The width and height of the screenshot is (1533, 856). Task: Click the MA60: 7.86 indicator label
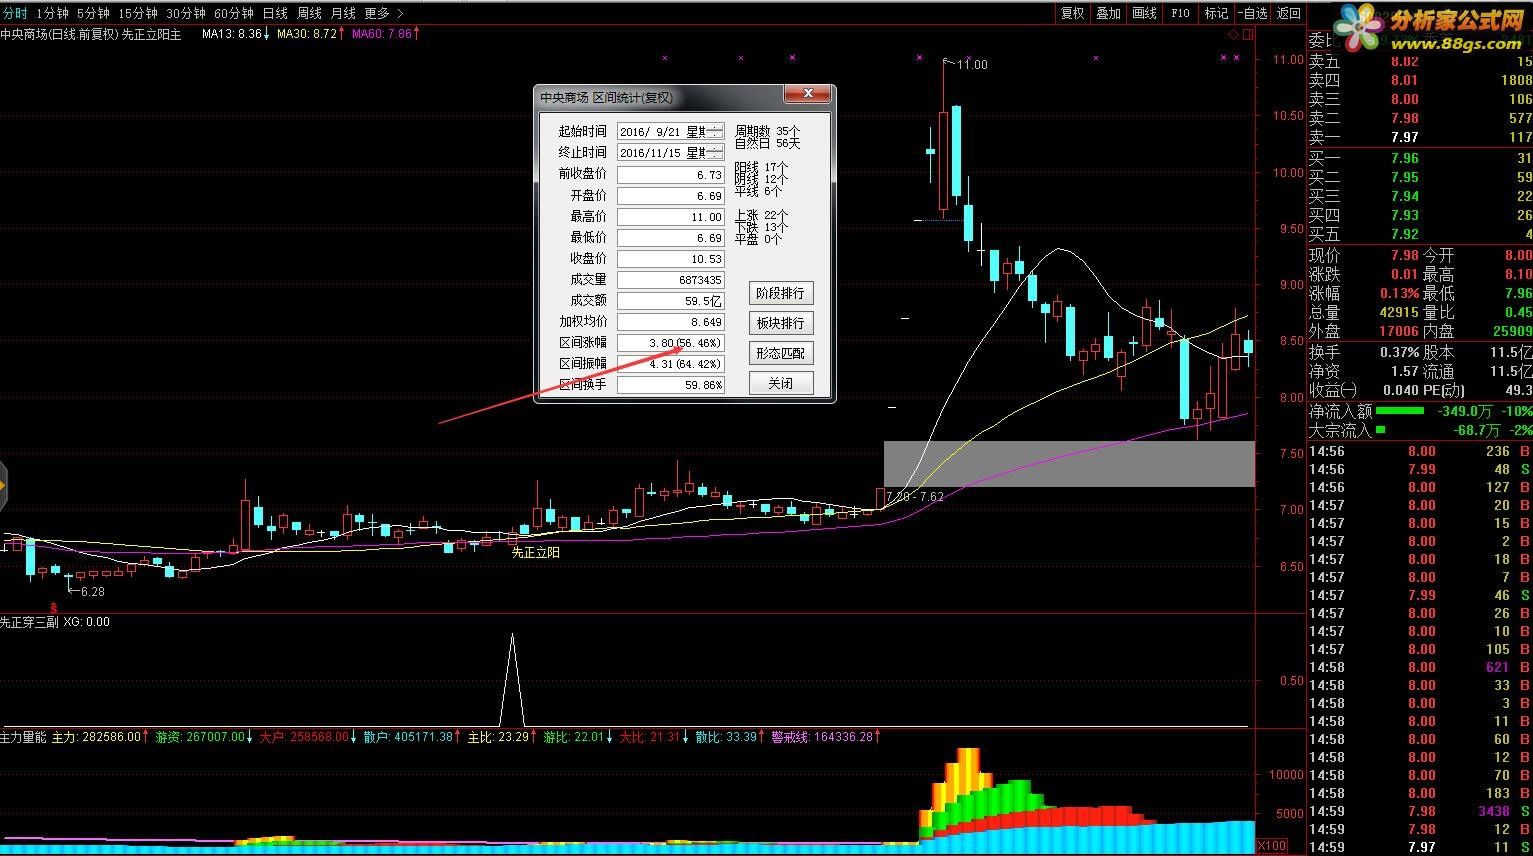pyautogui.click(x=385, y=34)
